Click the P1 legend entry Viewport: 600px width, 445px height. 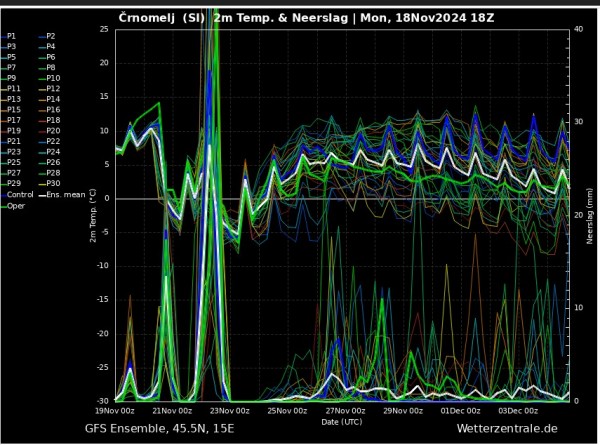(8, 36)
